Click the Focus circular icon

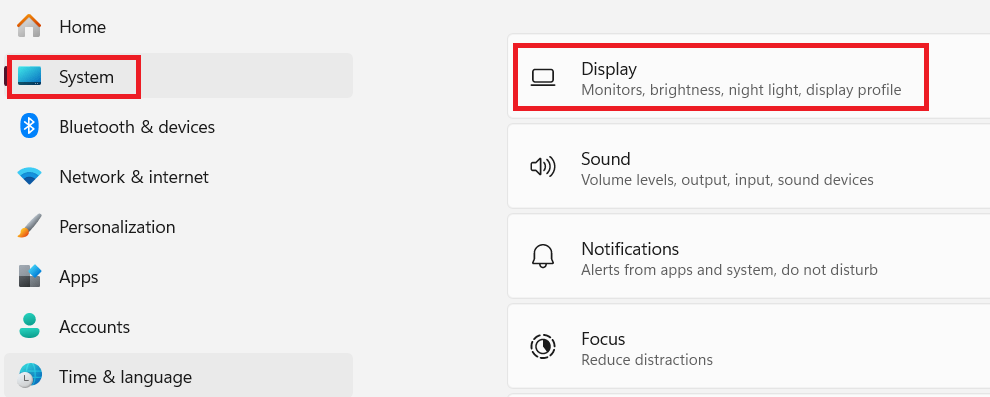point(542,347)
